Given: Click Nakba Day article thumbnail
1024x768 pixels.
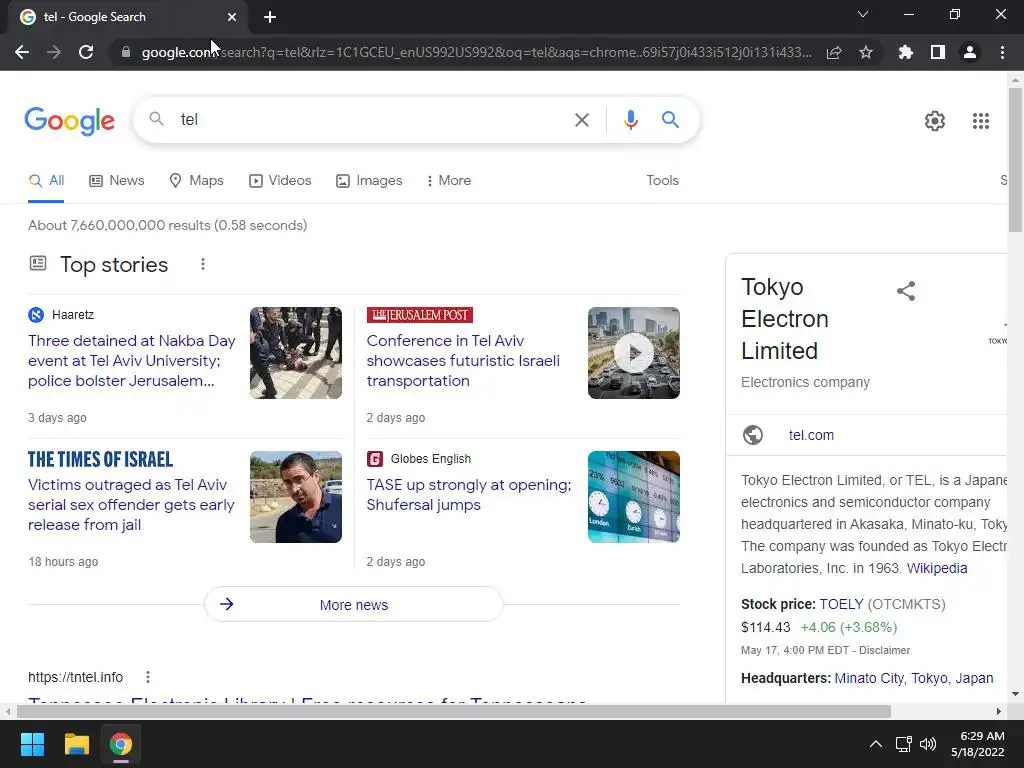Looking at the screenshot, I should click(x=296, y=353).
